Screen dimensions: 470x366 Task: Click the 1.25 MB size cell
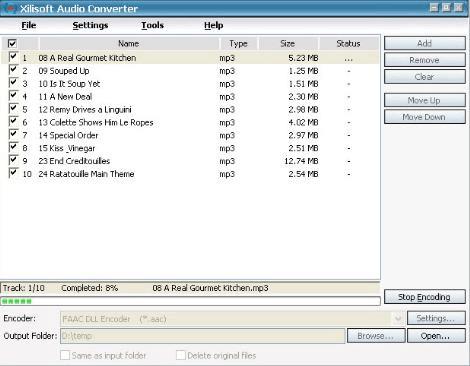(x=303, y=71)
